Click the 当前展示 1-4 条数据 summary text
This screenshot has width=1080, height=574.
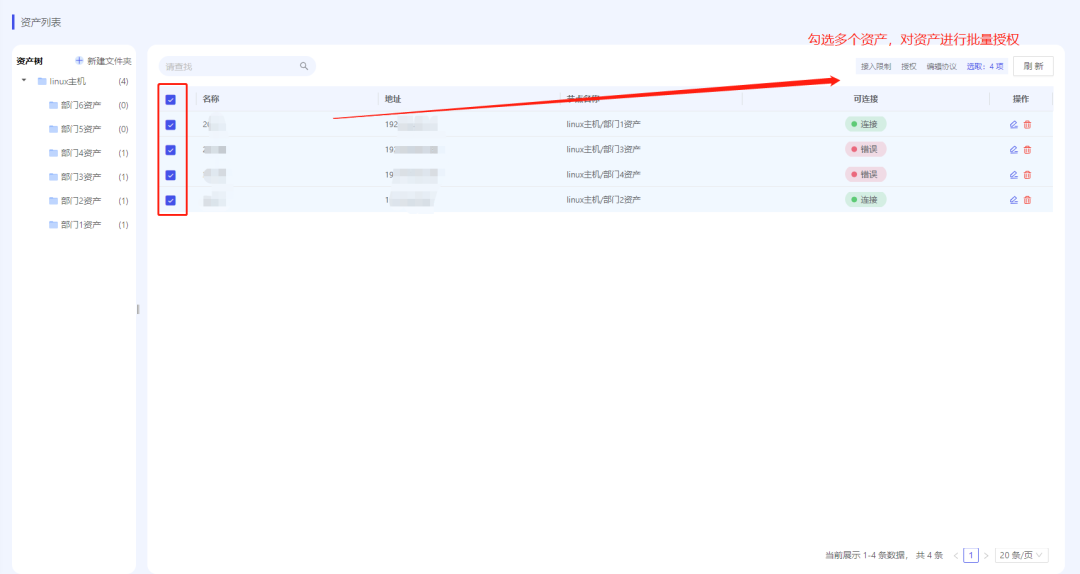865,555
